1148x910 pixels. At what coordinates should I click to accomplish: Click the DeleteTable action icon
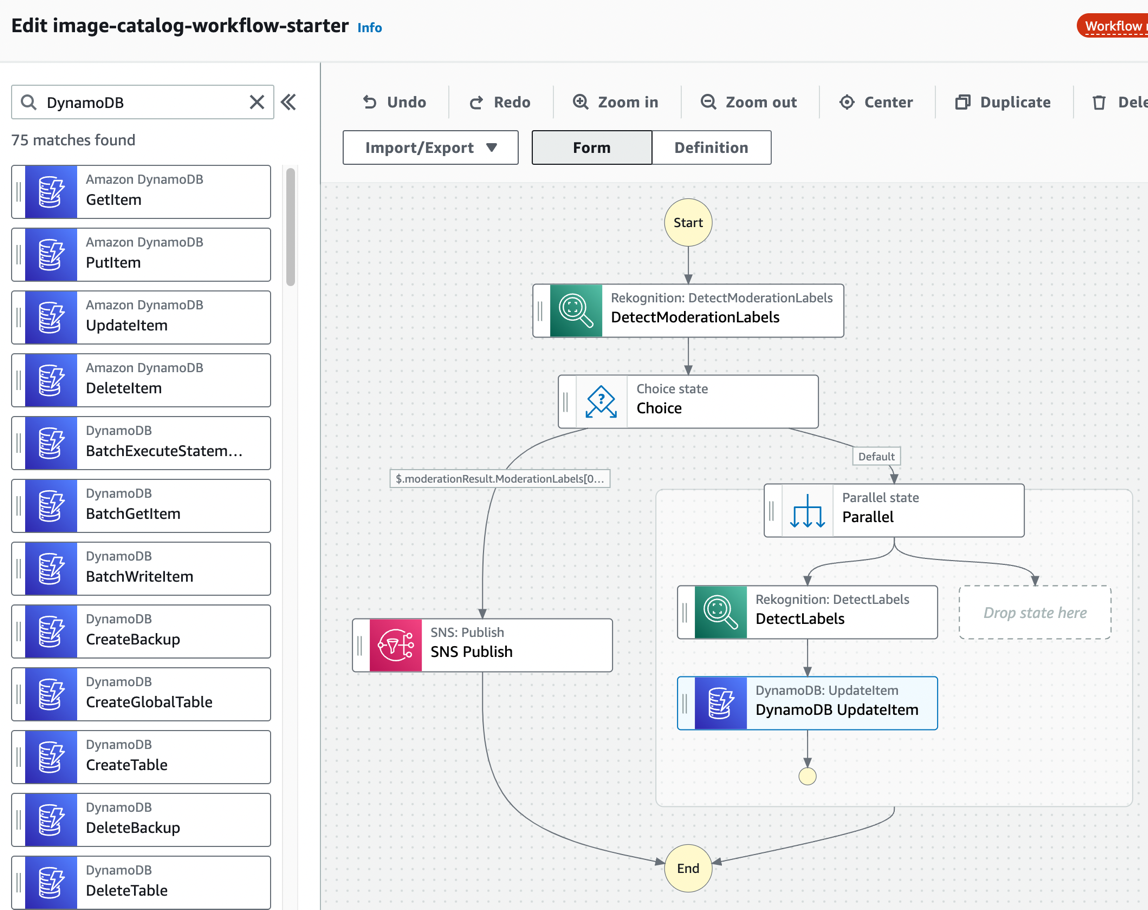tap(51, 883)
